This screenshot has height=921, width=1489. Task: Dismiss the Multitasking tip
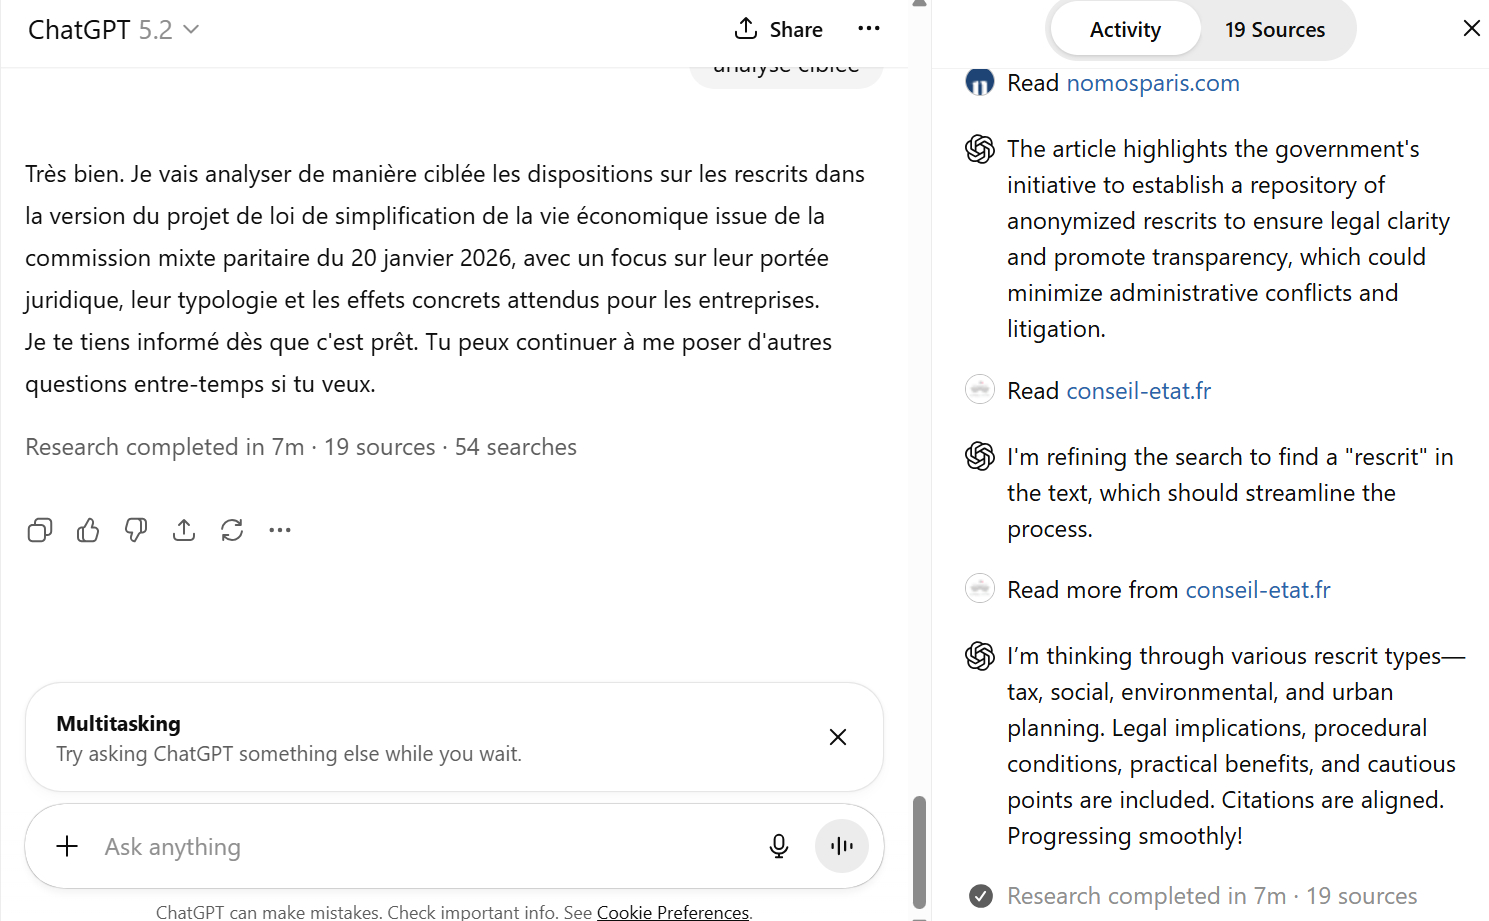tap(838, 737)
